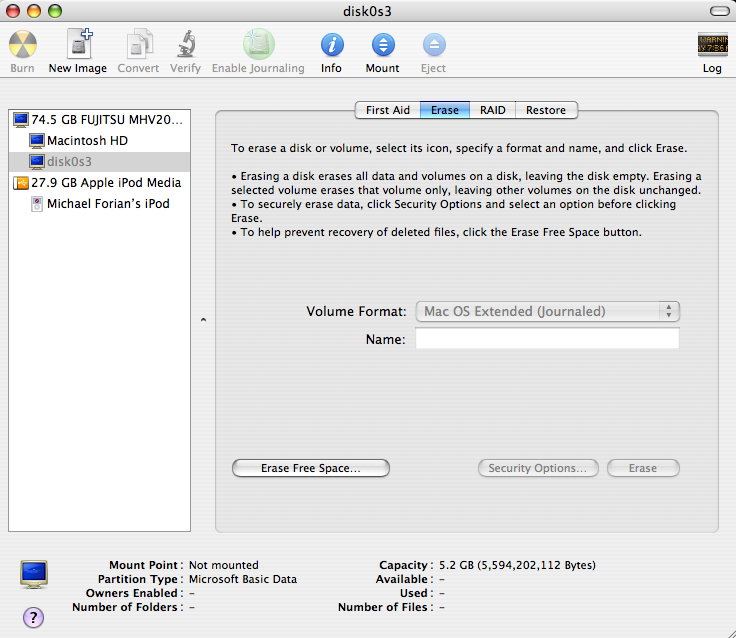Open the Log viewer icon
Image resolution: width=736 pixels, height=638 pixels.
click(713, 45)
